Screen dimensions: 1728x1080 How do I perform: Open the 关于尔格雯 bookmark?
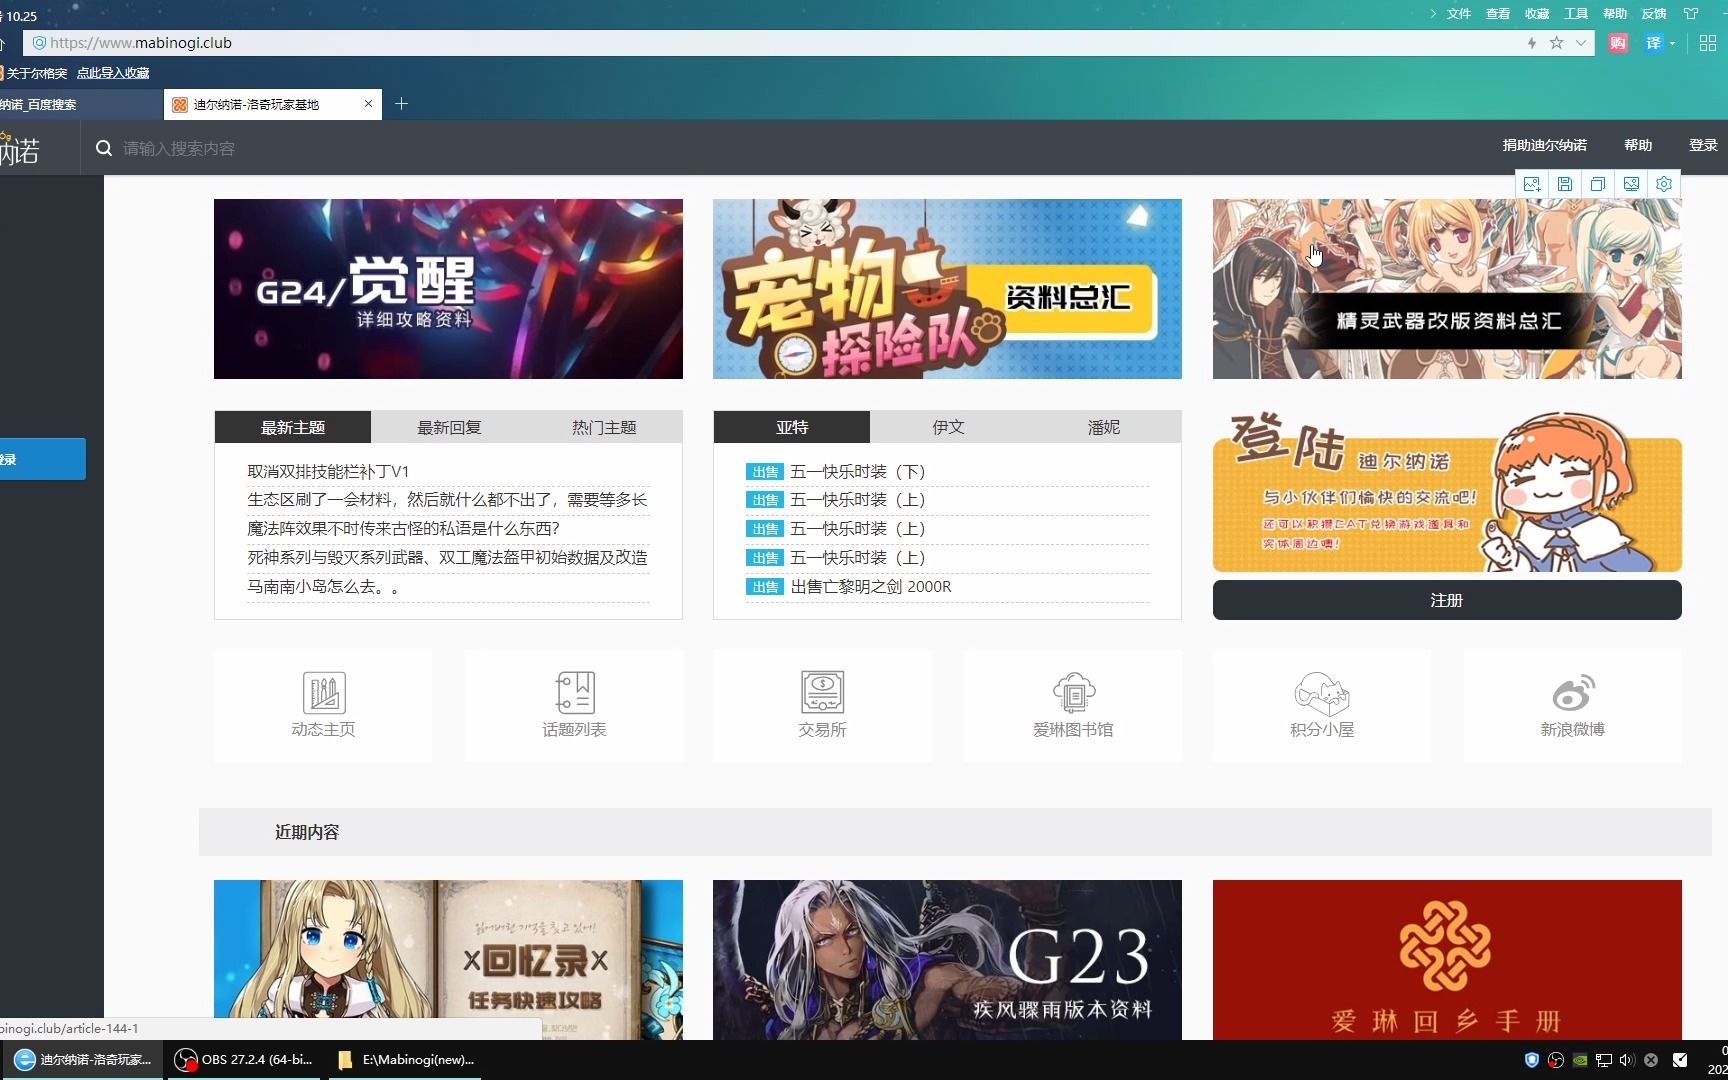click(x=35, y=73)
